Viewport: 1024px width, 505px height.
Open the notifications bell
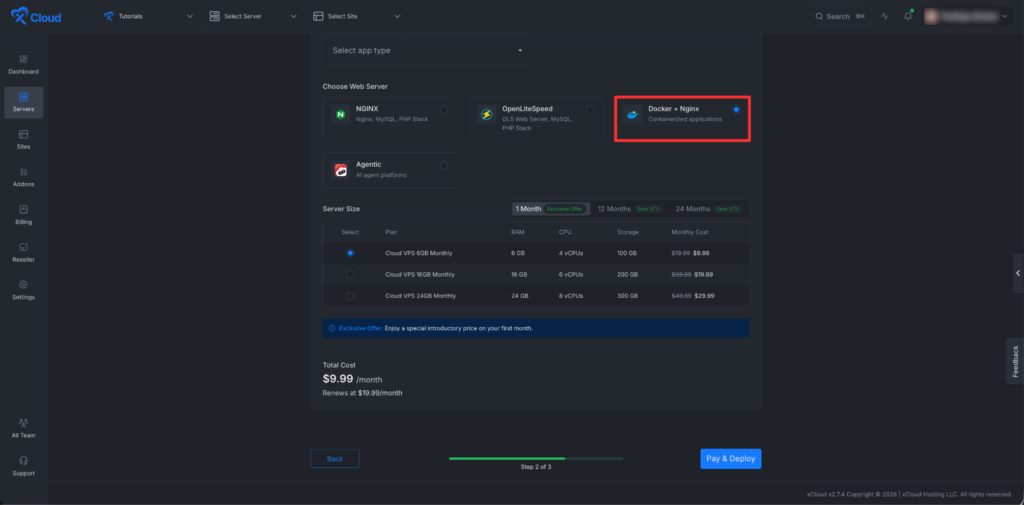click(x=908, y=16)
